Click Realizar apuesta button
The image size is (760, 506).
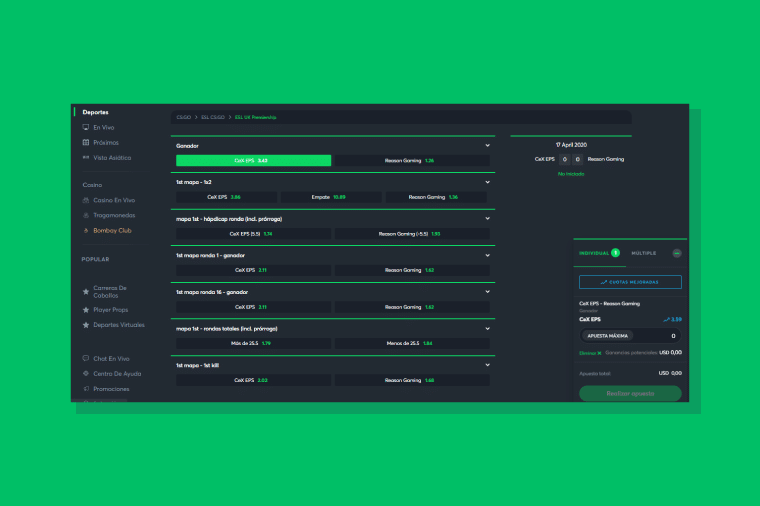click(x=630, y=394)
